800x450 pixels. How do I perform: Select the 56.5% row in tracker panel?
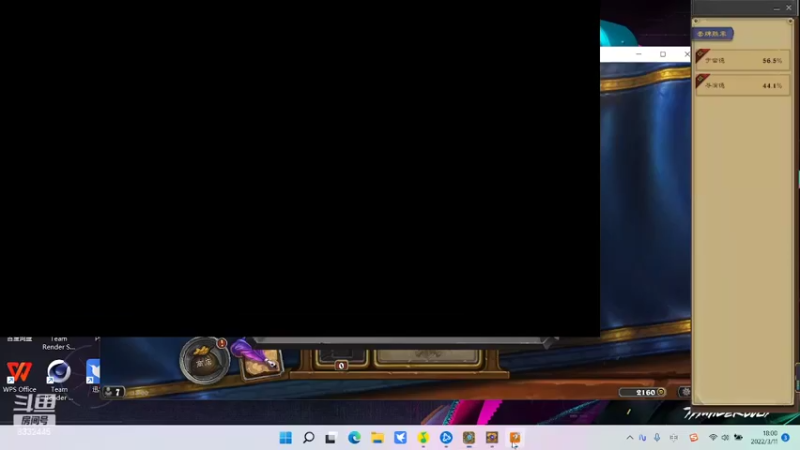743,60
